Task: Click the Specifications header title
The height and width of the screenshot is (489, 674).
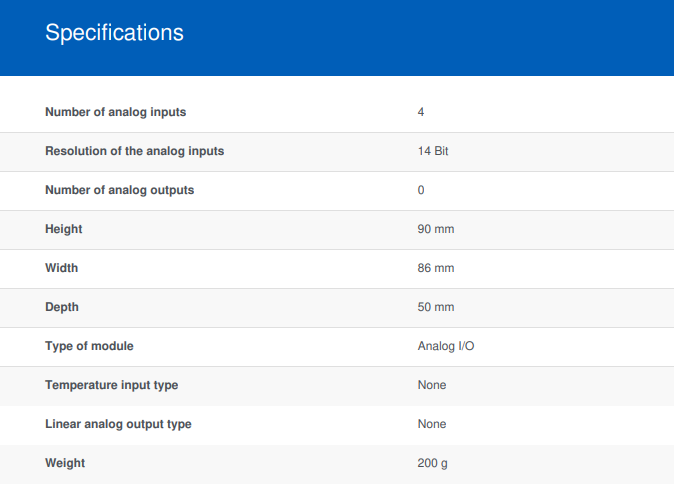Action: [x=114, y=33]
